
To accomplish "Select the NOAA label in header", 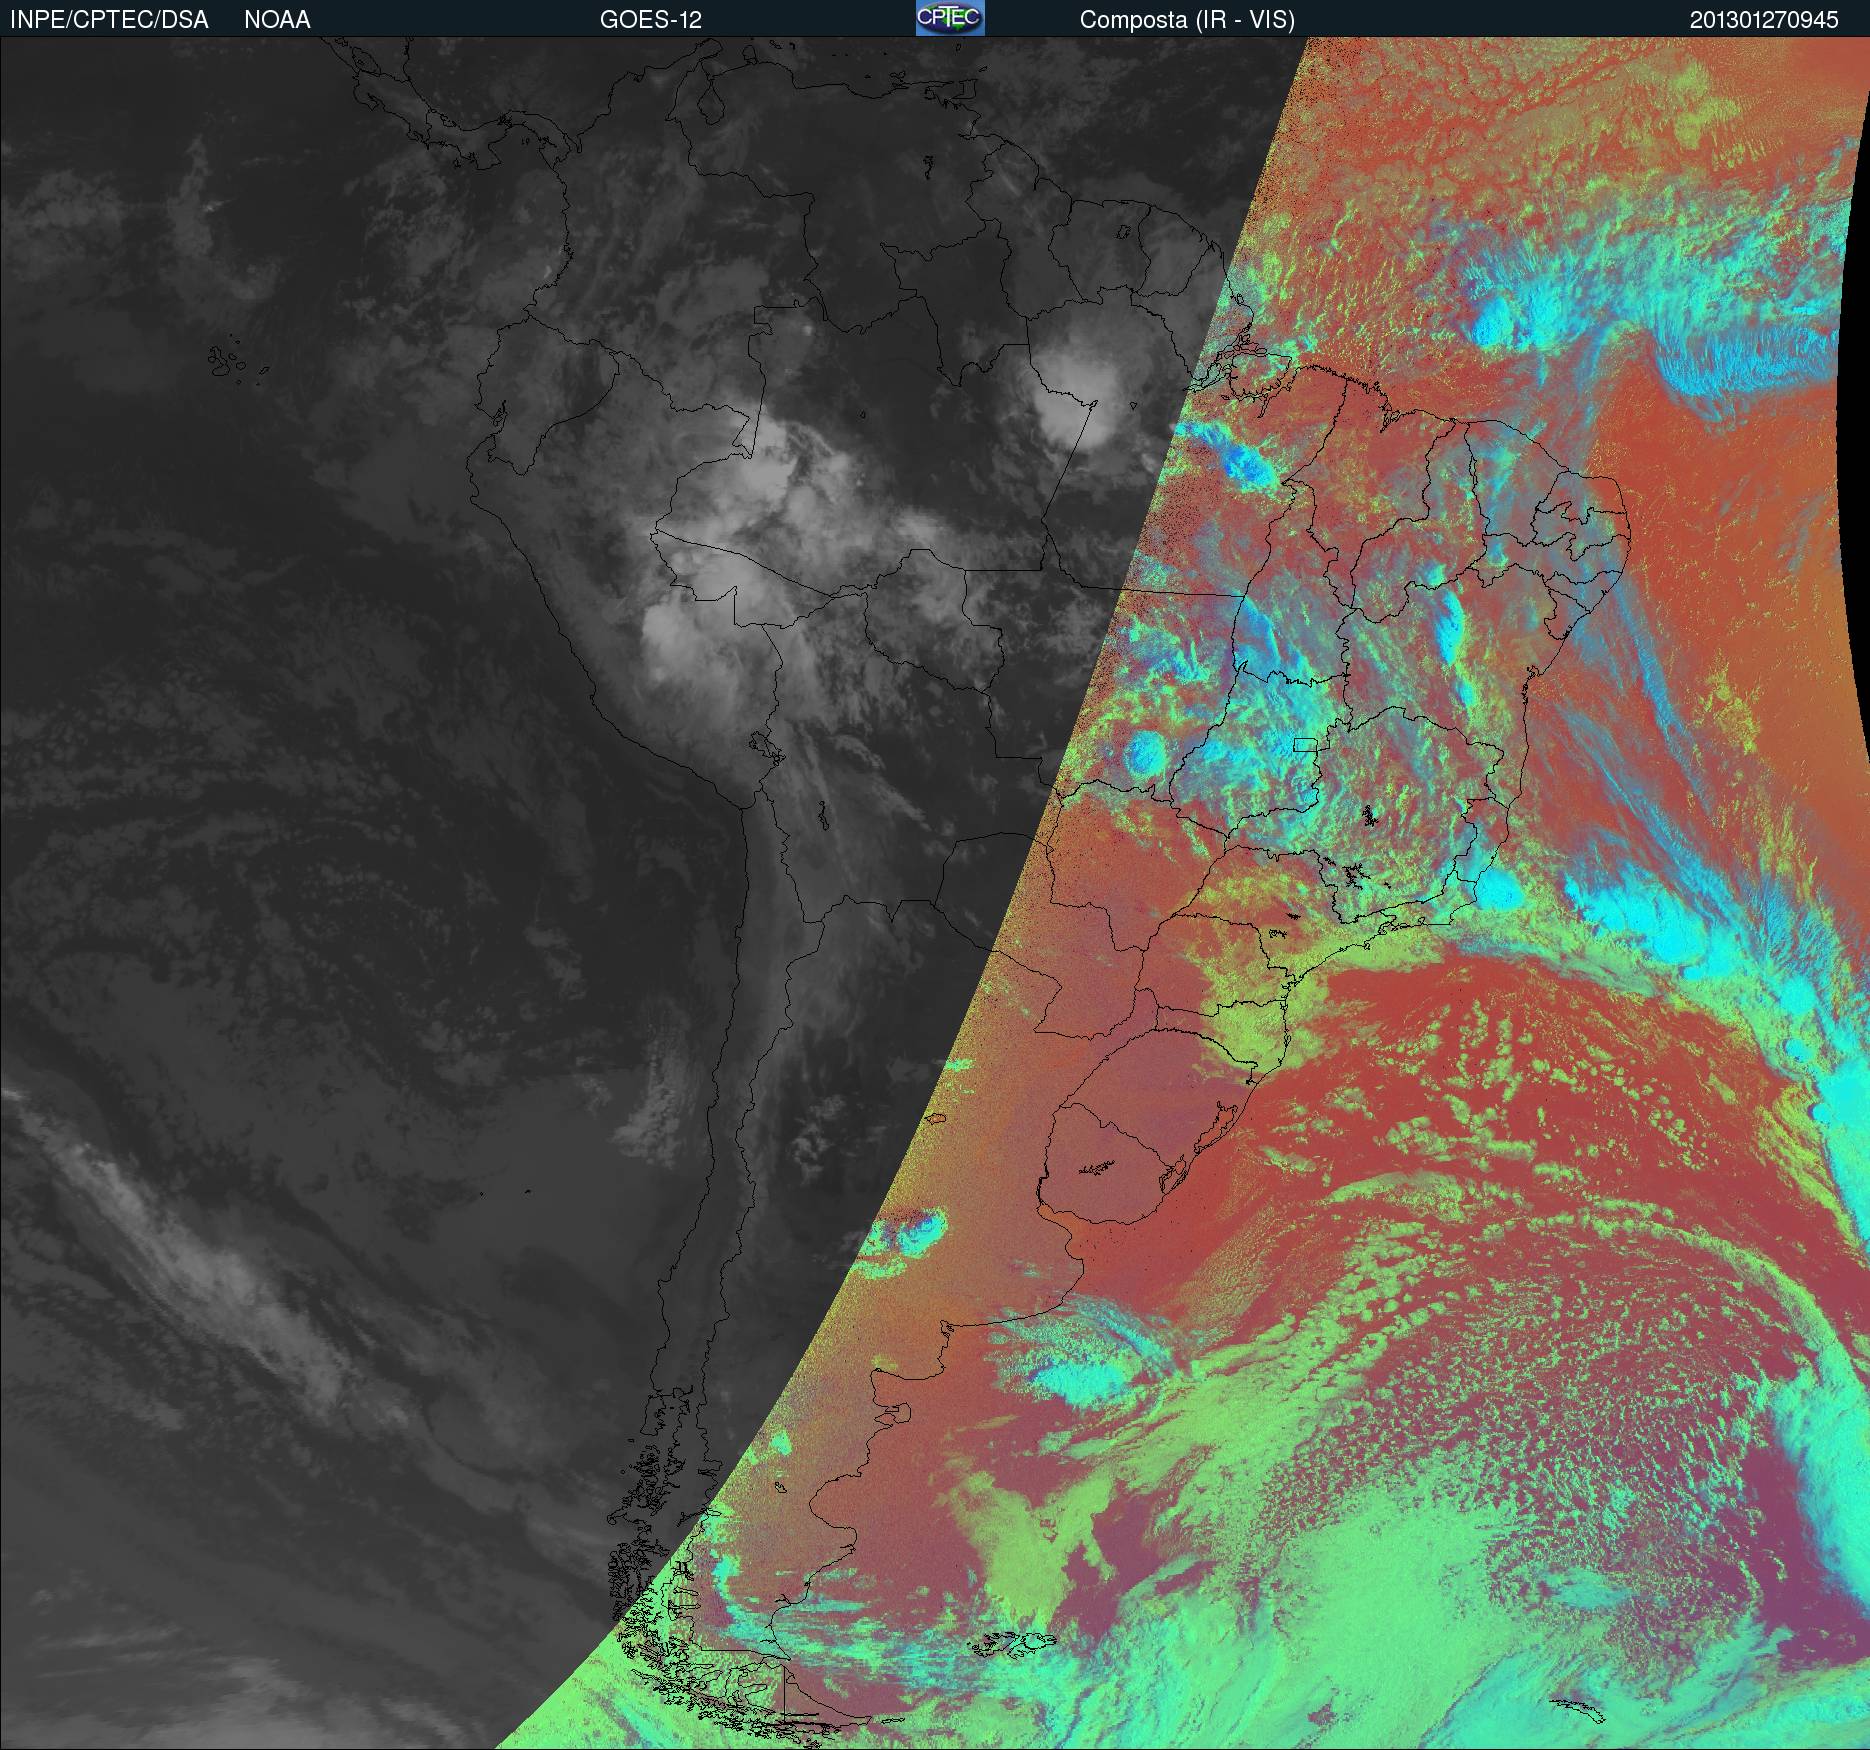I will pos(277,20).
